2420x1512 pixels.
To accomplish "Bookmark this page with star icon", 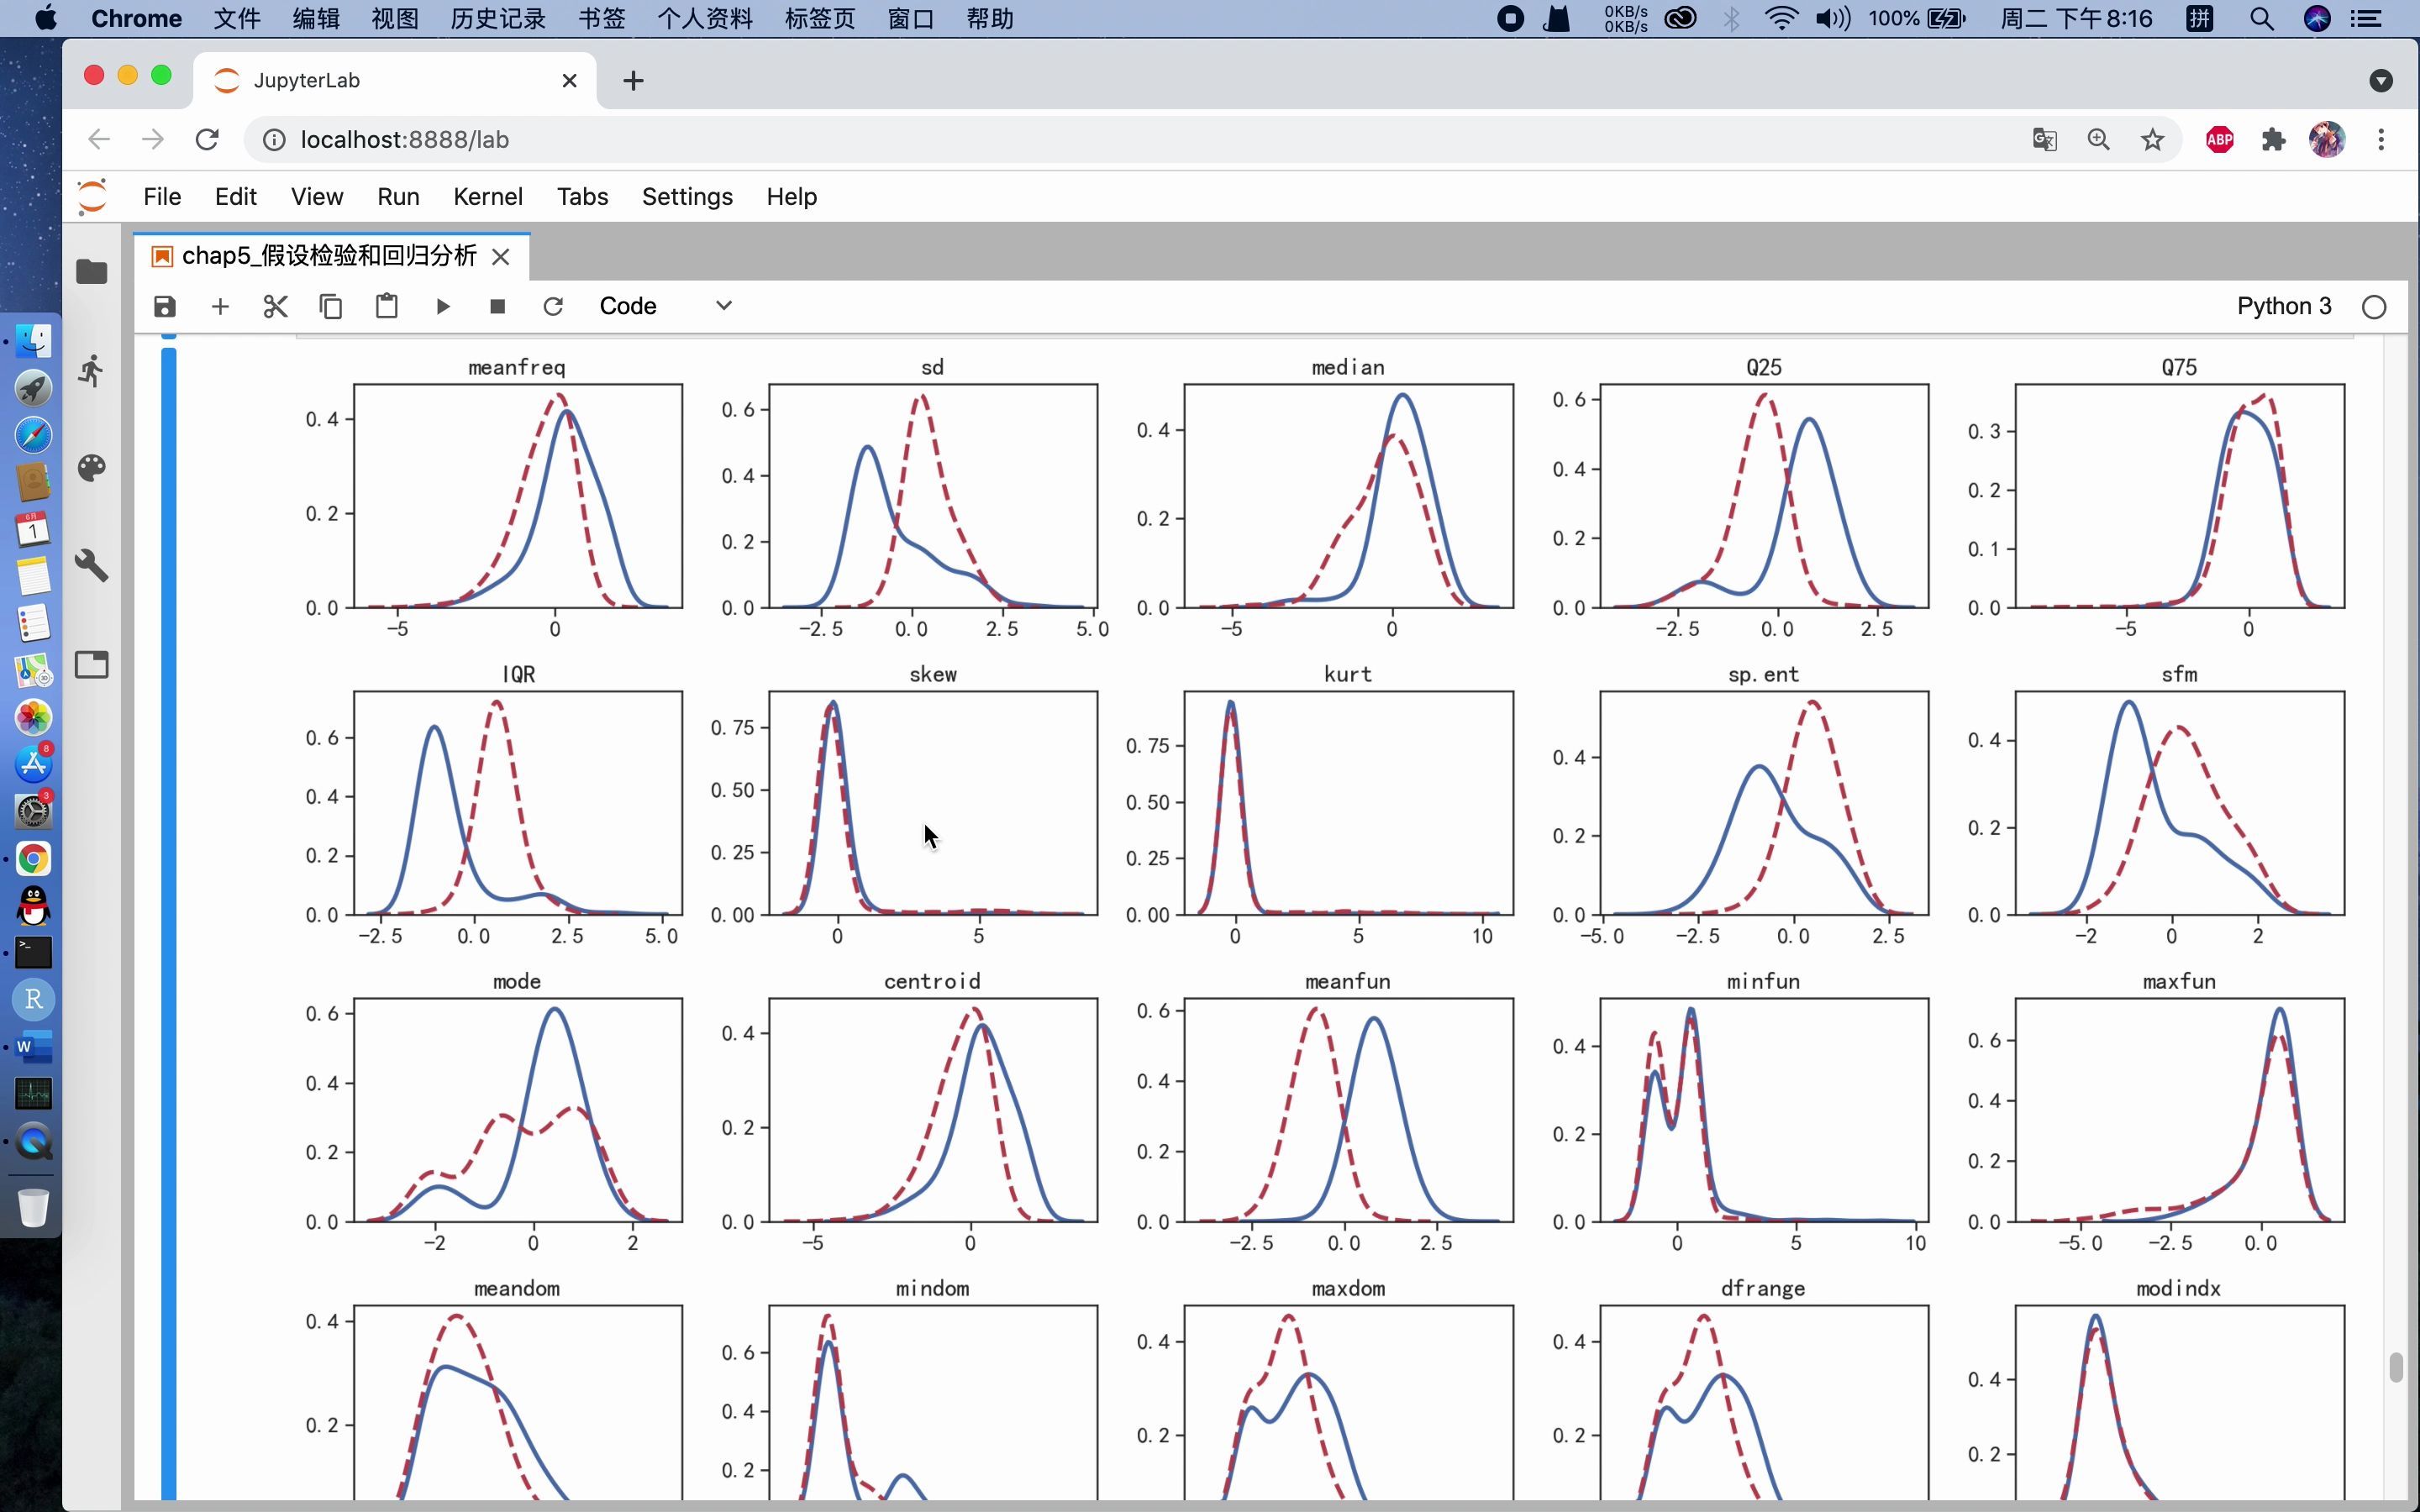I will pos(2153,140).
